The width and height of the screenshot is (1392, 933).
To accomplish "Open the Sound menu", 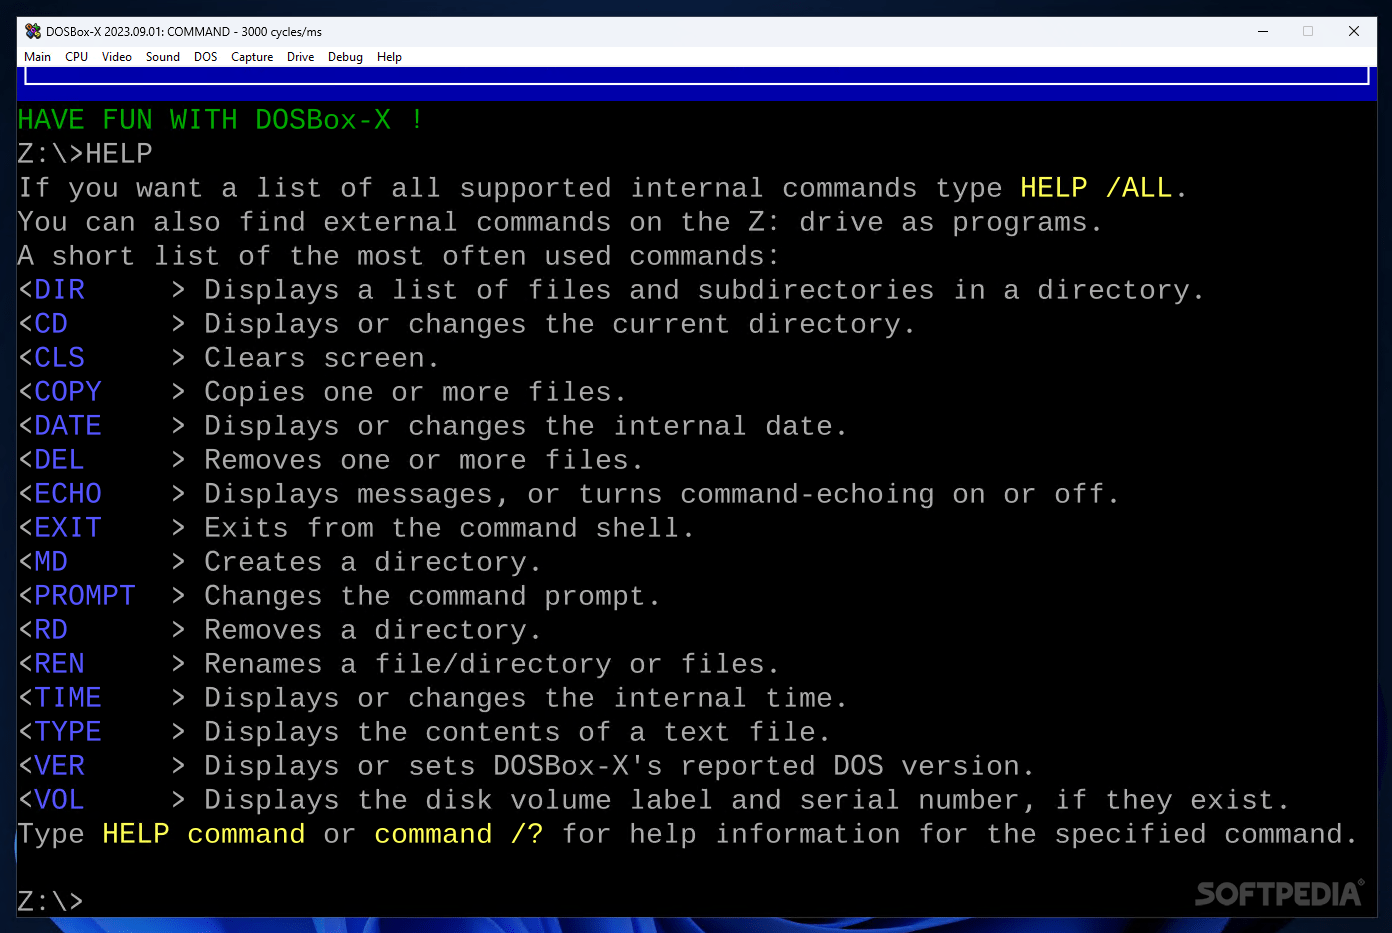I will click(162, 57).
